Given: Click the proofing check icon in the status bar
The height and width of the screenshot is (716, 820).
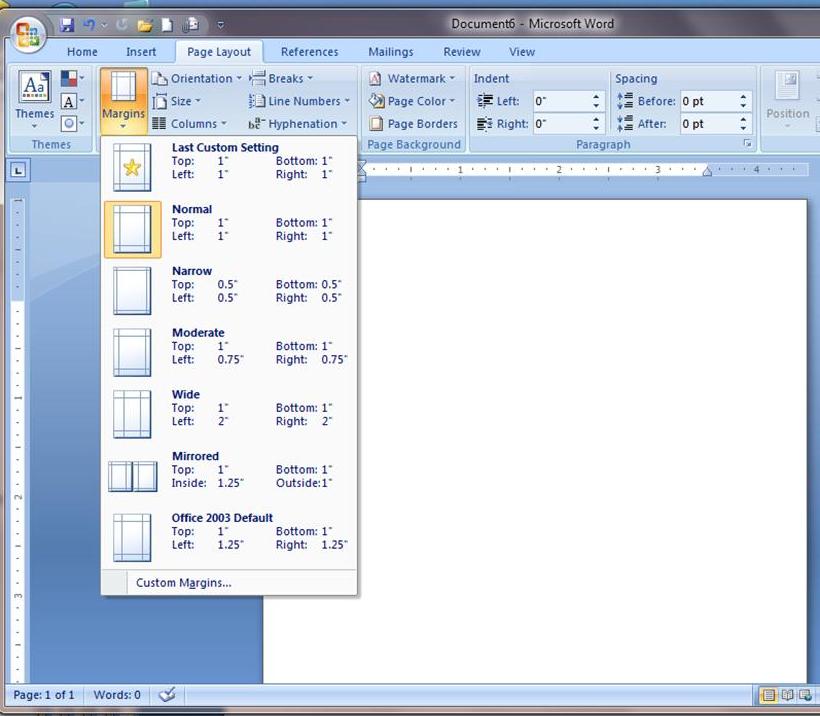Looking at the screenshot, I should tap(167, 695).
